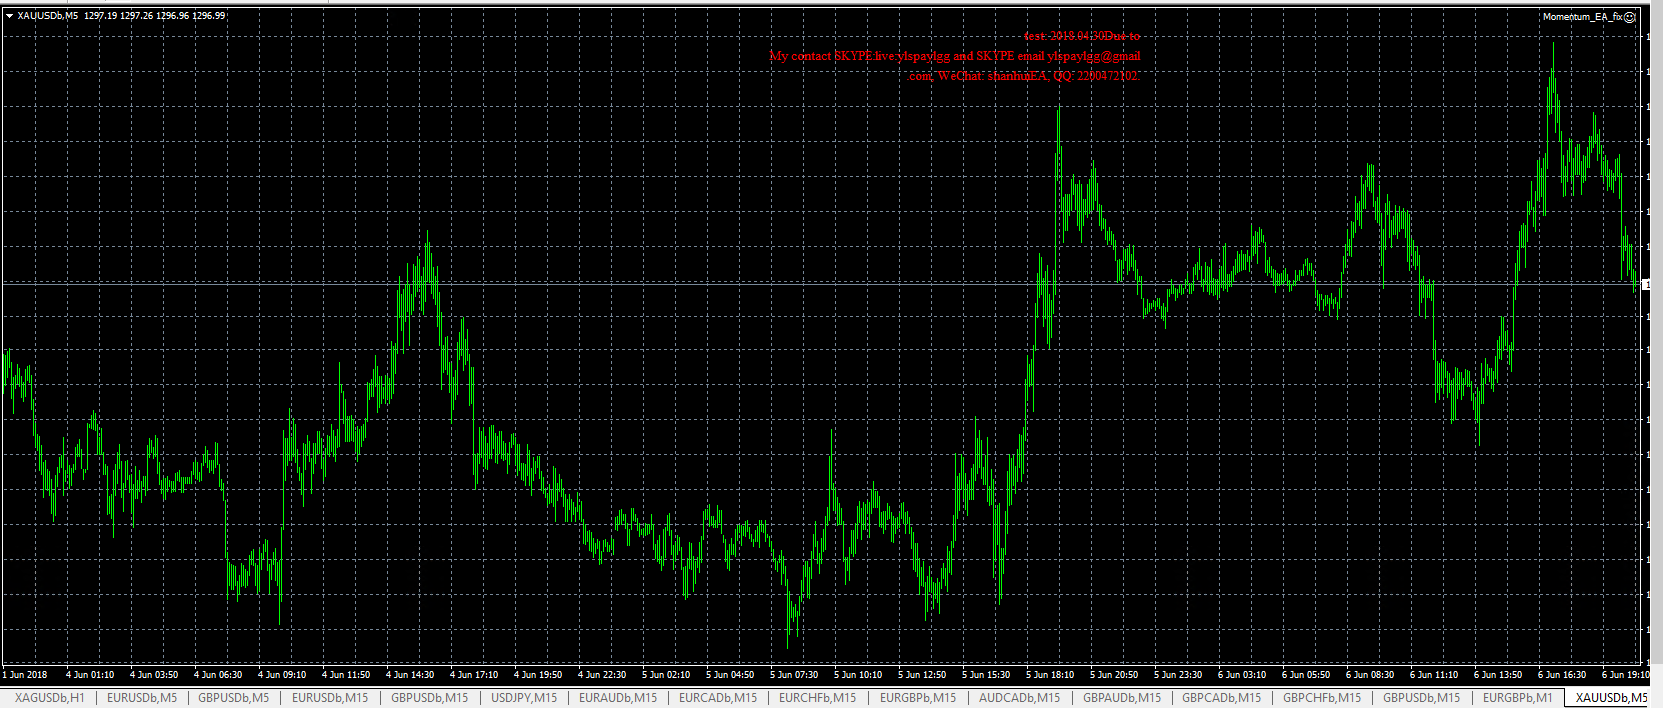Image resolution: width=1663 pixels, height=708 pixels.
Task: Click the red WeChat and QQ contact line
Action: [x=1024, y=75]
